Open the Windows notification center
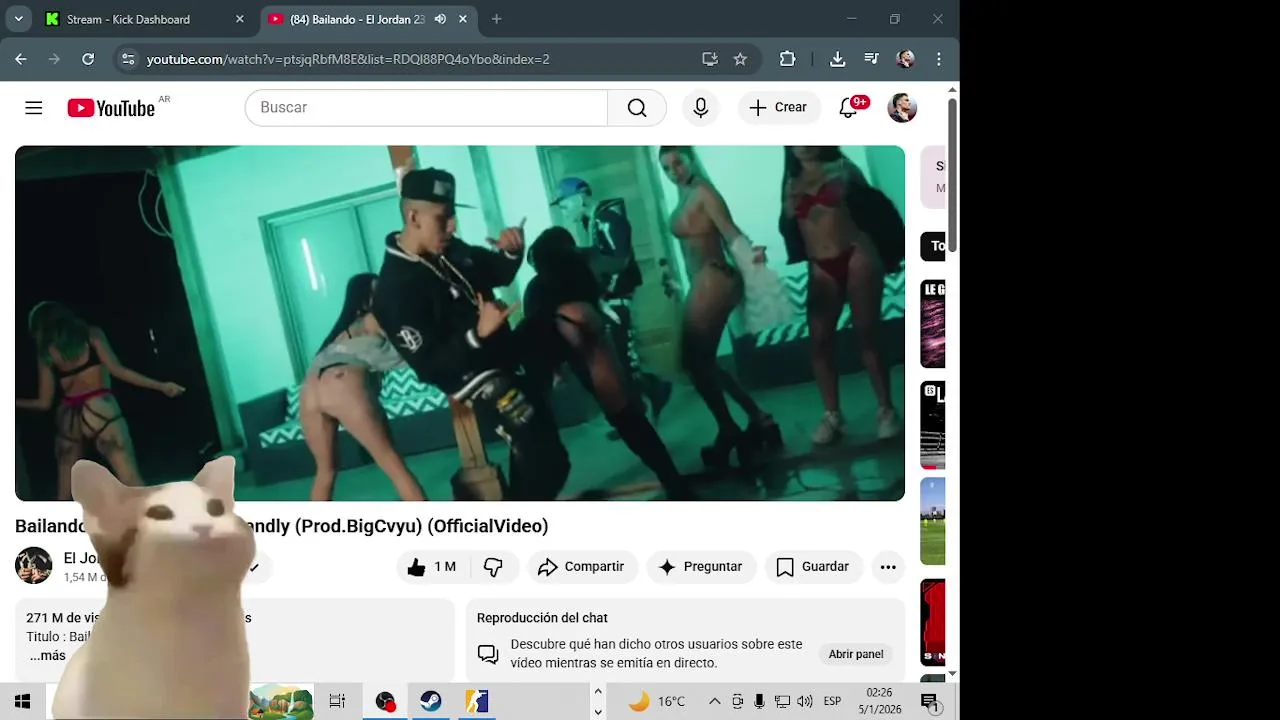 [929, 701]
